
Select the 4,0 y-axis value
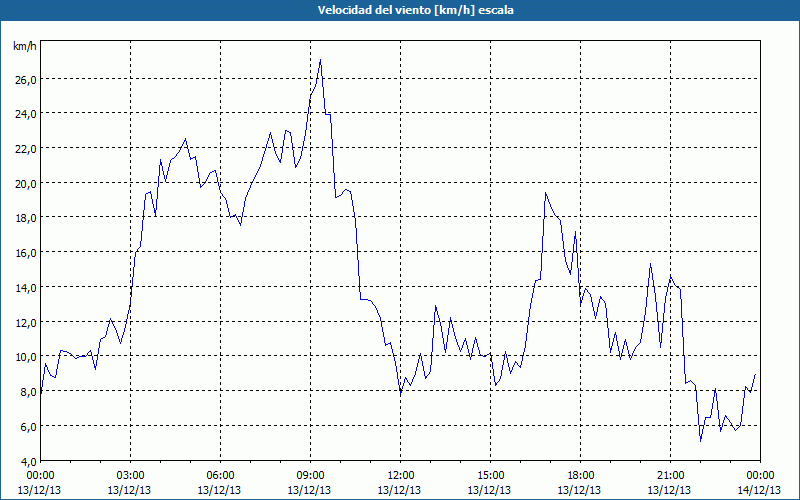(28, 461)
